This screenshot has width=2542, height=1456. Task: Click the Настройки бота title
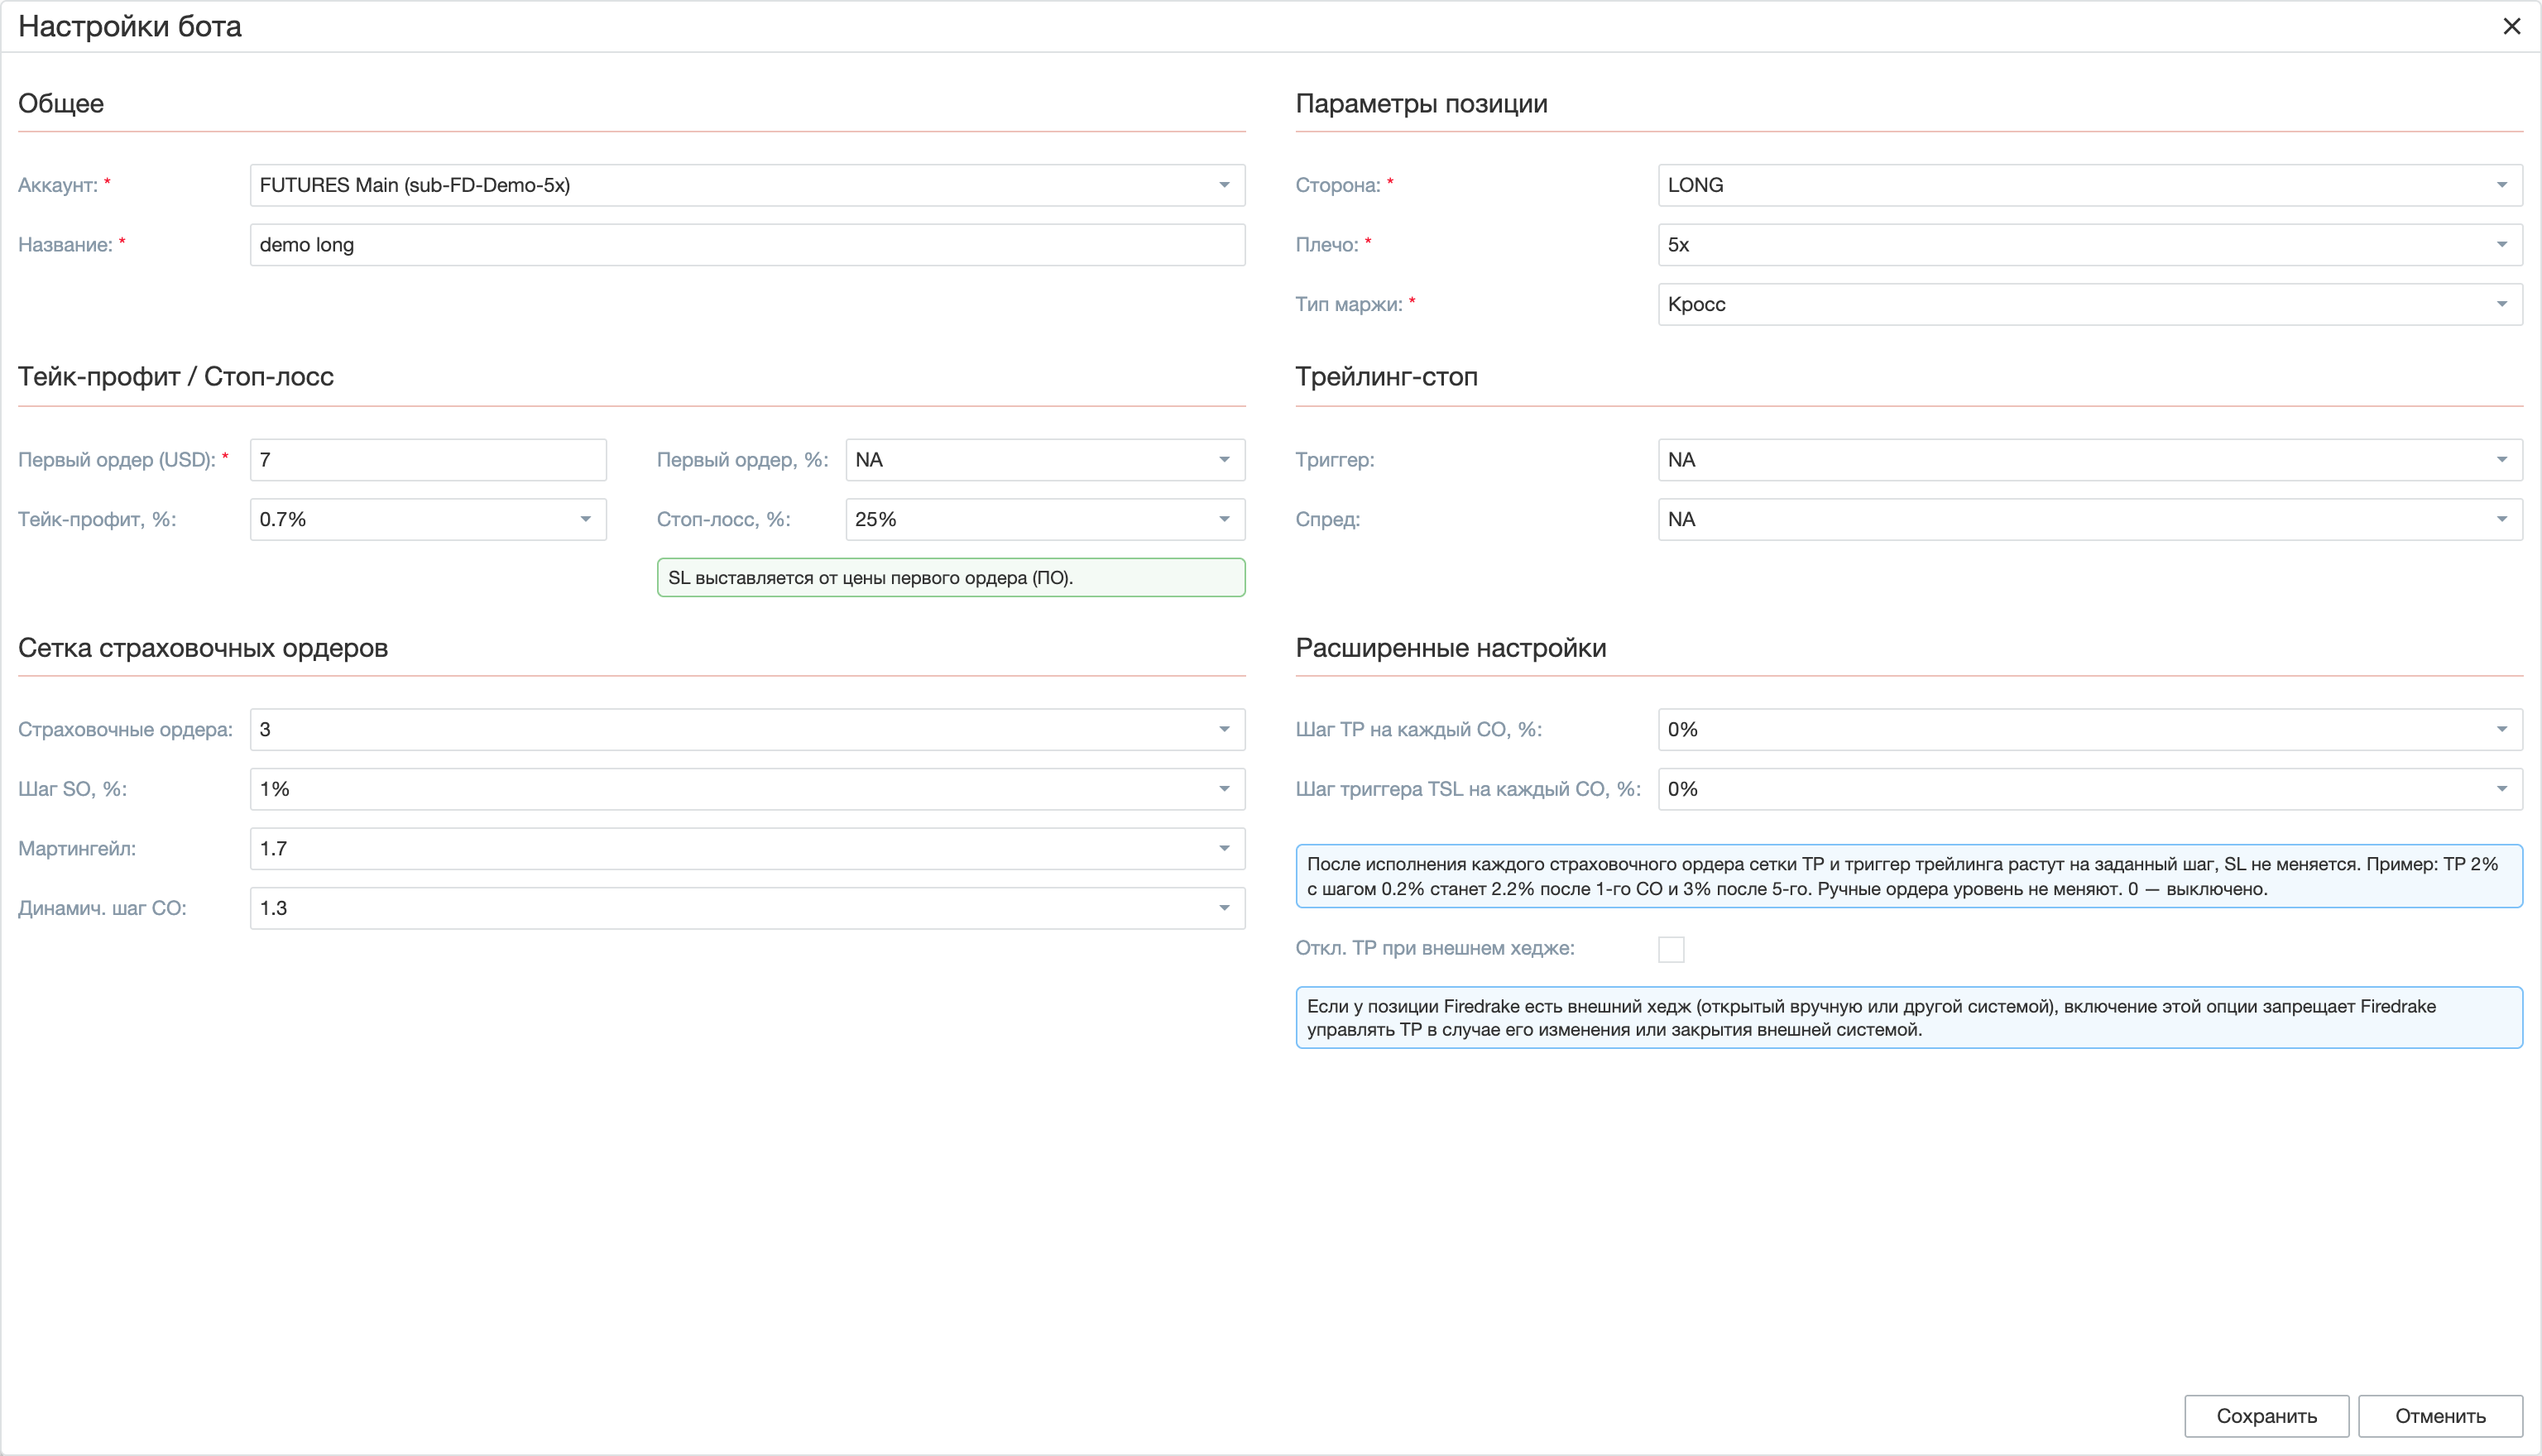tap(130, 27)
